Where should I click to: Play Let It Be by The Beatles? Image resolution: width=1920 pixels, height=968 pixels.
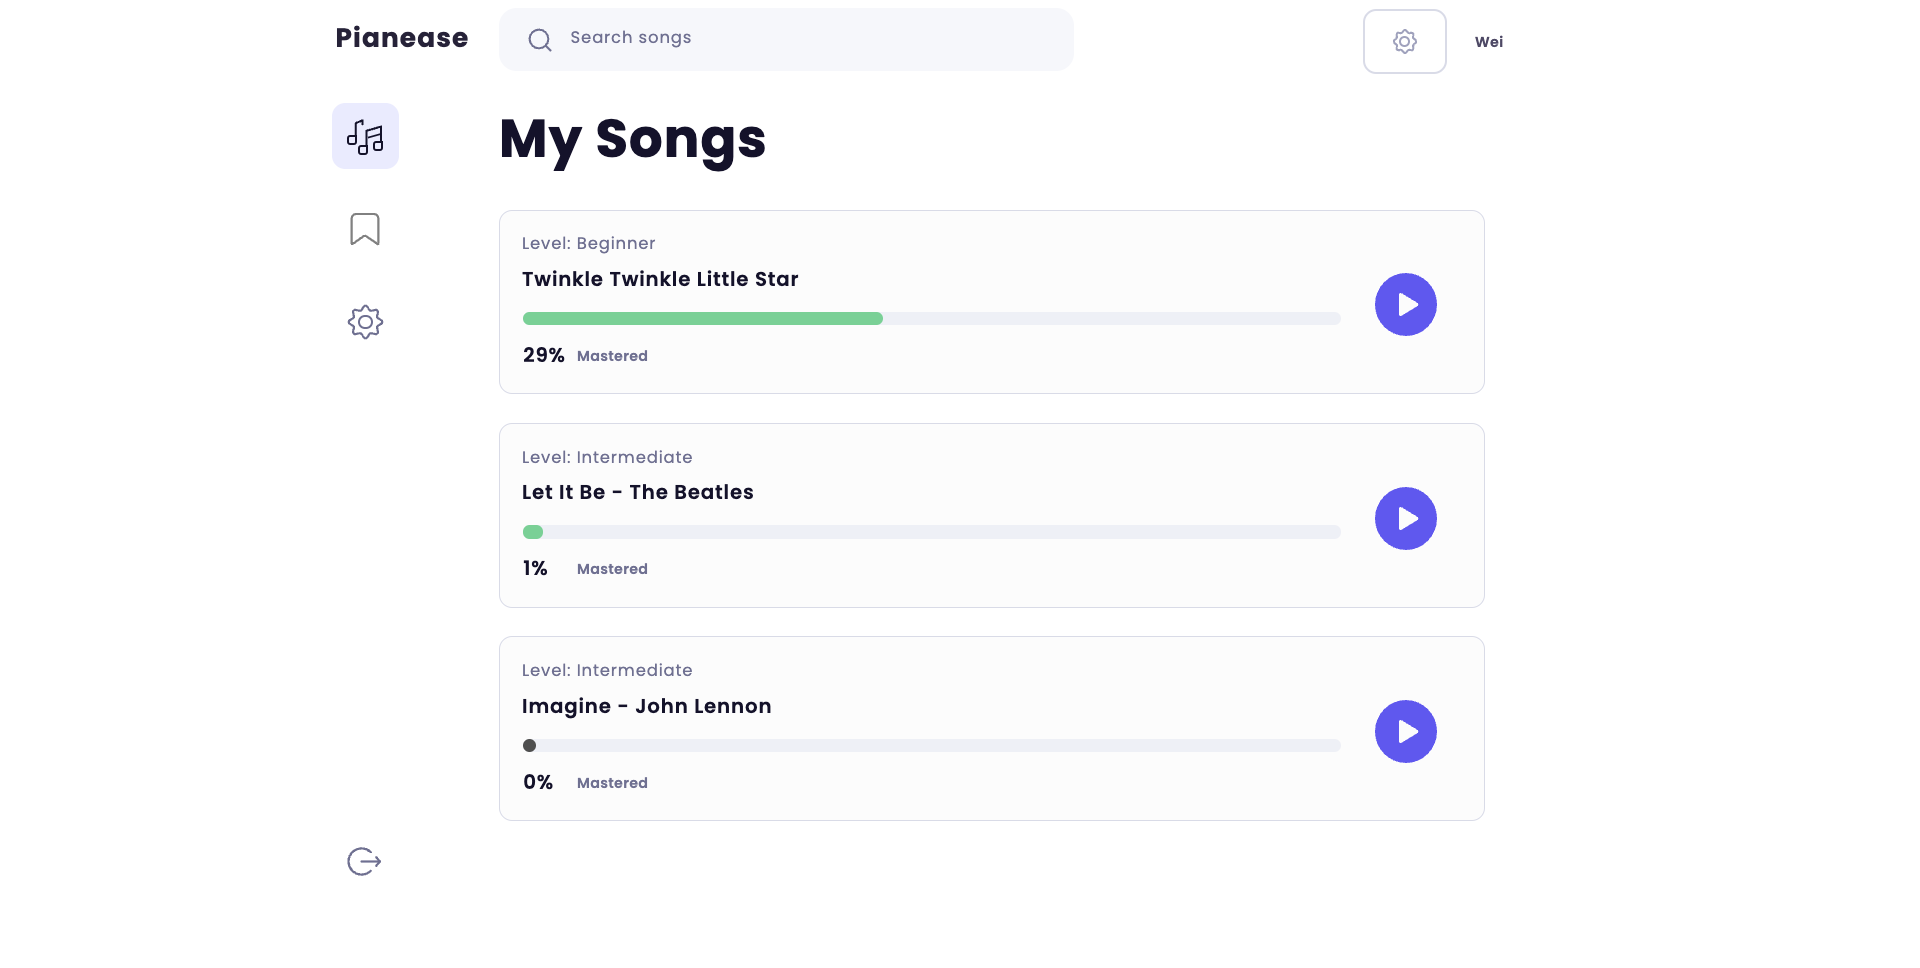(x=1406, y=518)
